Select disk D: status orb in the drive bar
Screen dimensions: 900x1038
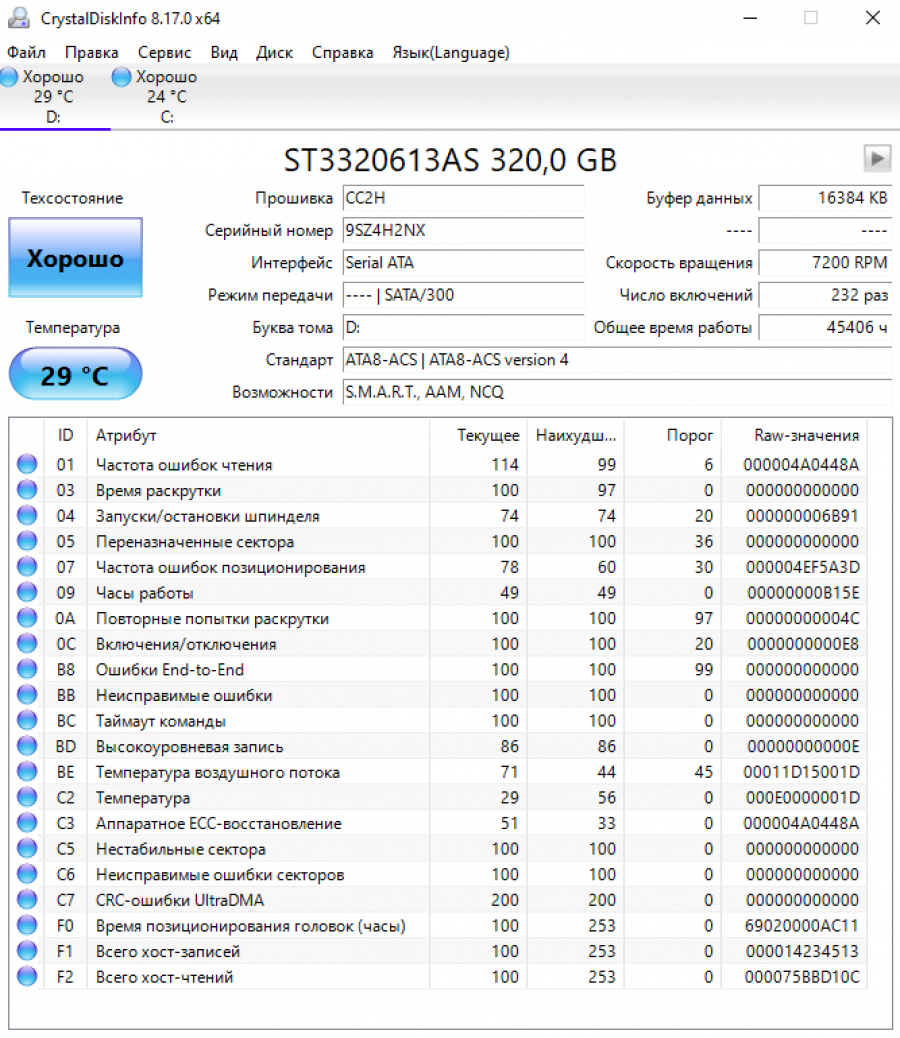10,78
